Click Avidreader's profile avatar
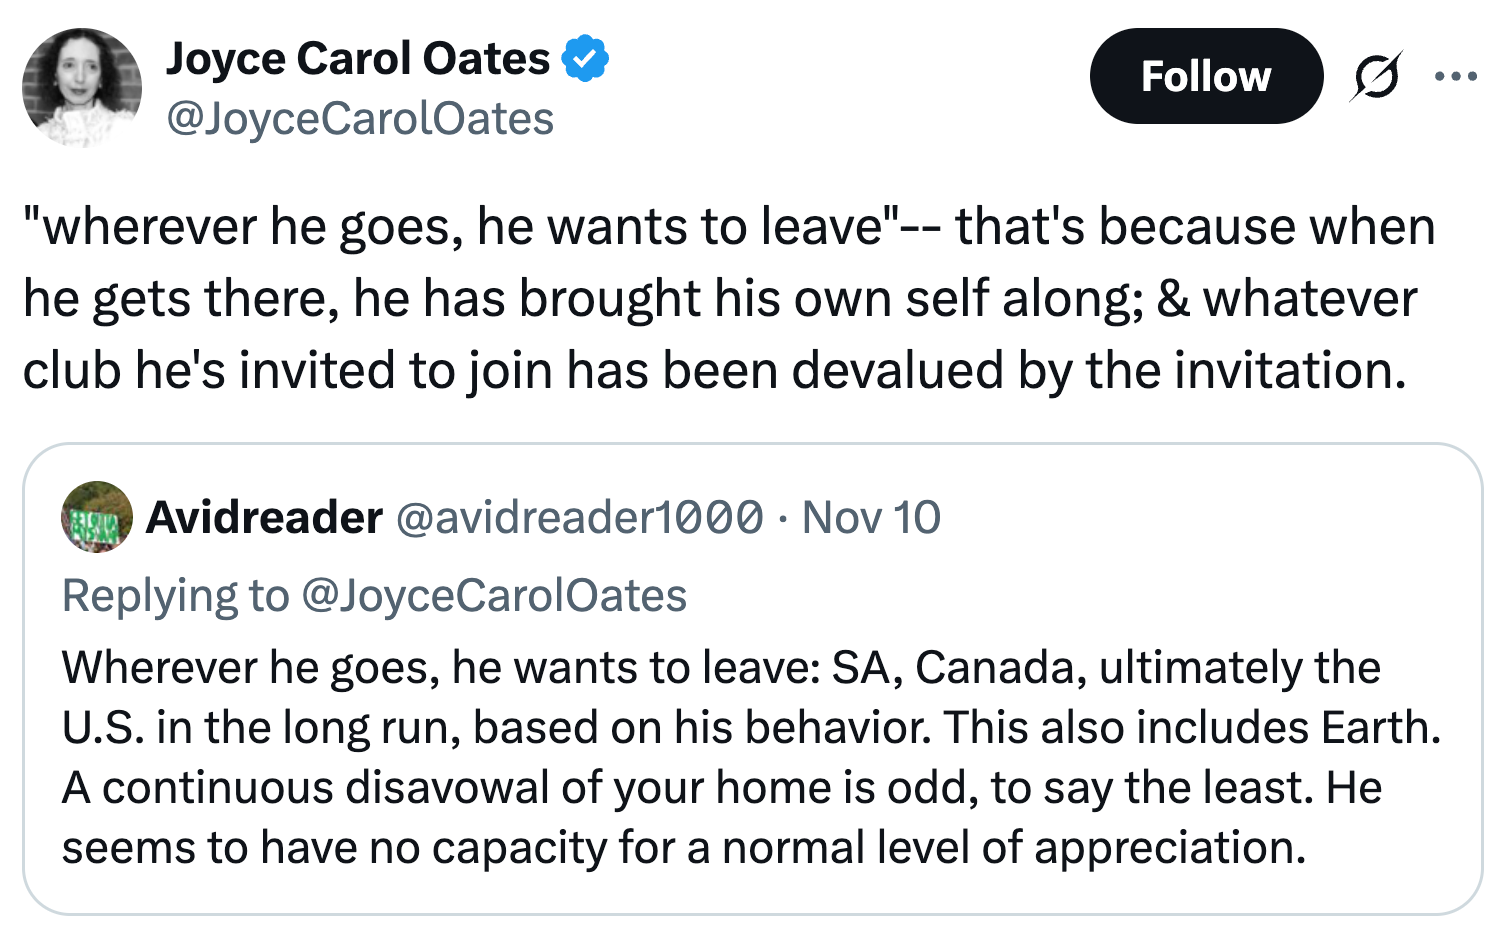This screenshot has height=935, width=1503. click(x=95, y=517)
